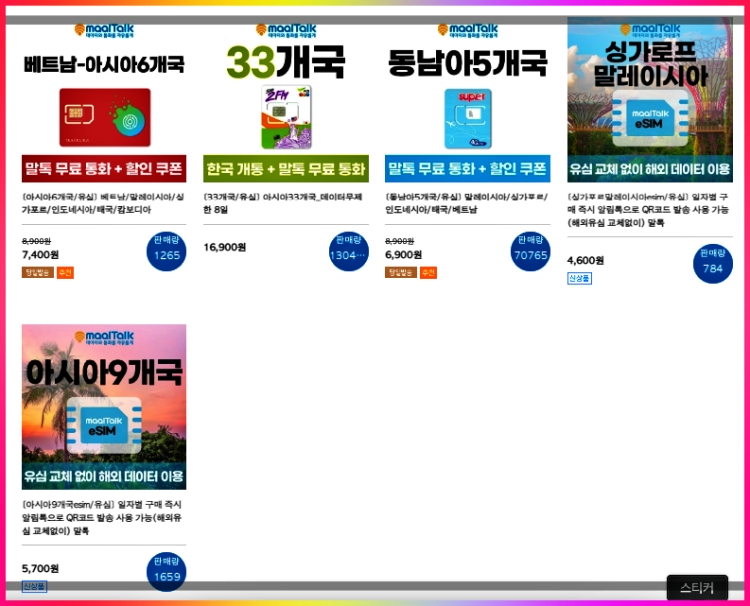Click maalTalk logo above 아시아9개국
Viewport: 750px width, 606px height.
click(x=104, y=338)
